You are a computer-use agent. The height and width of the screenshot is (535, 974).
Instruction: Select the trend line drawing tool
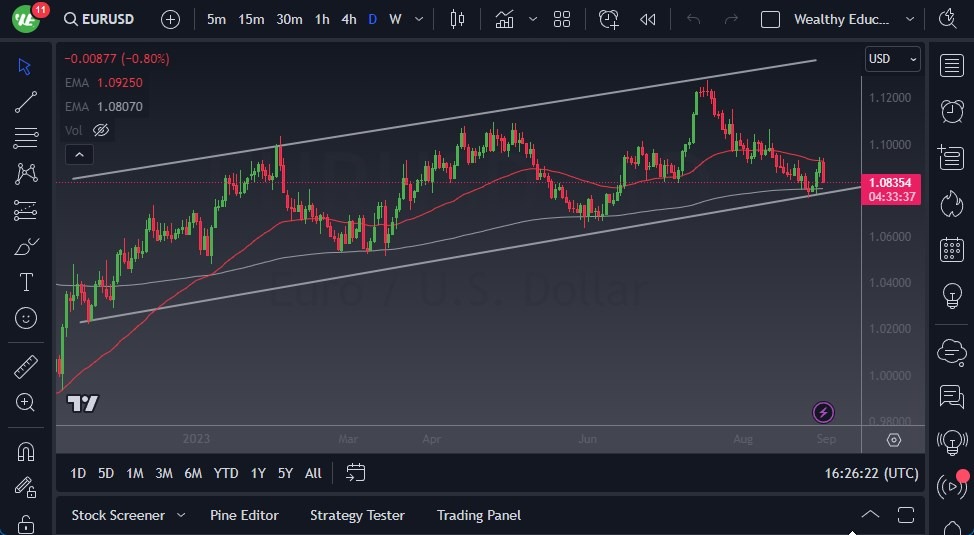coord(26,102)
